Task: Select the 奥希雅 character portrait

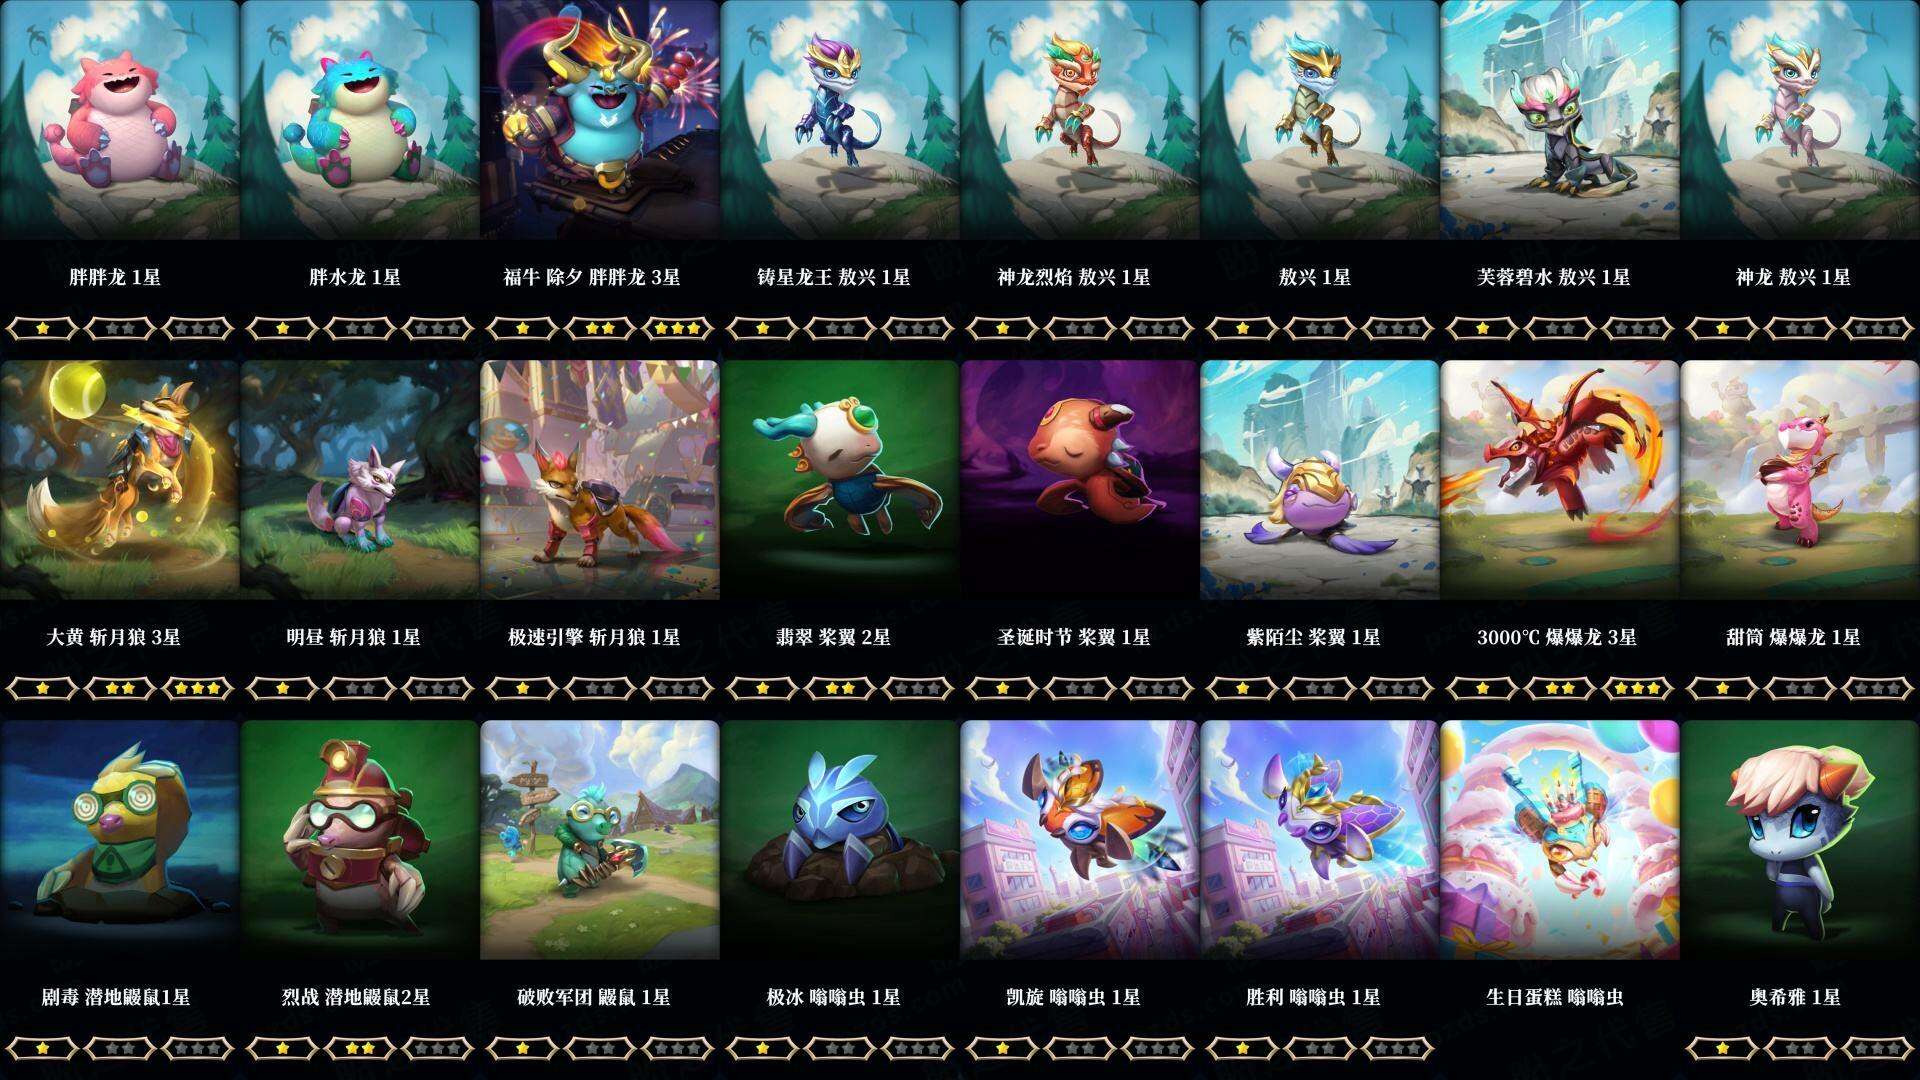Action: [1800, 840]
